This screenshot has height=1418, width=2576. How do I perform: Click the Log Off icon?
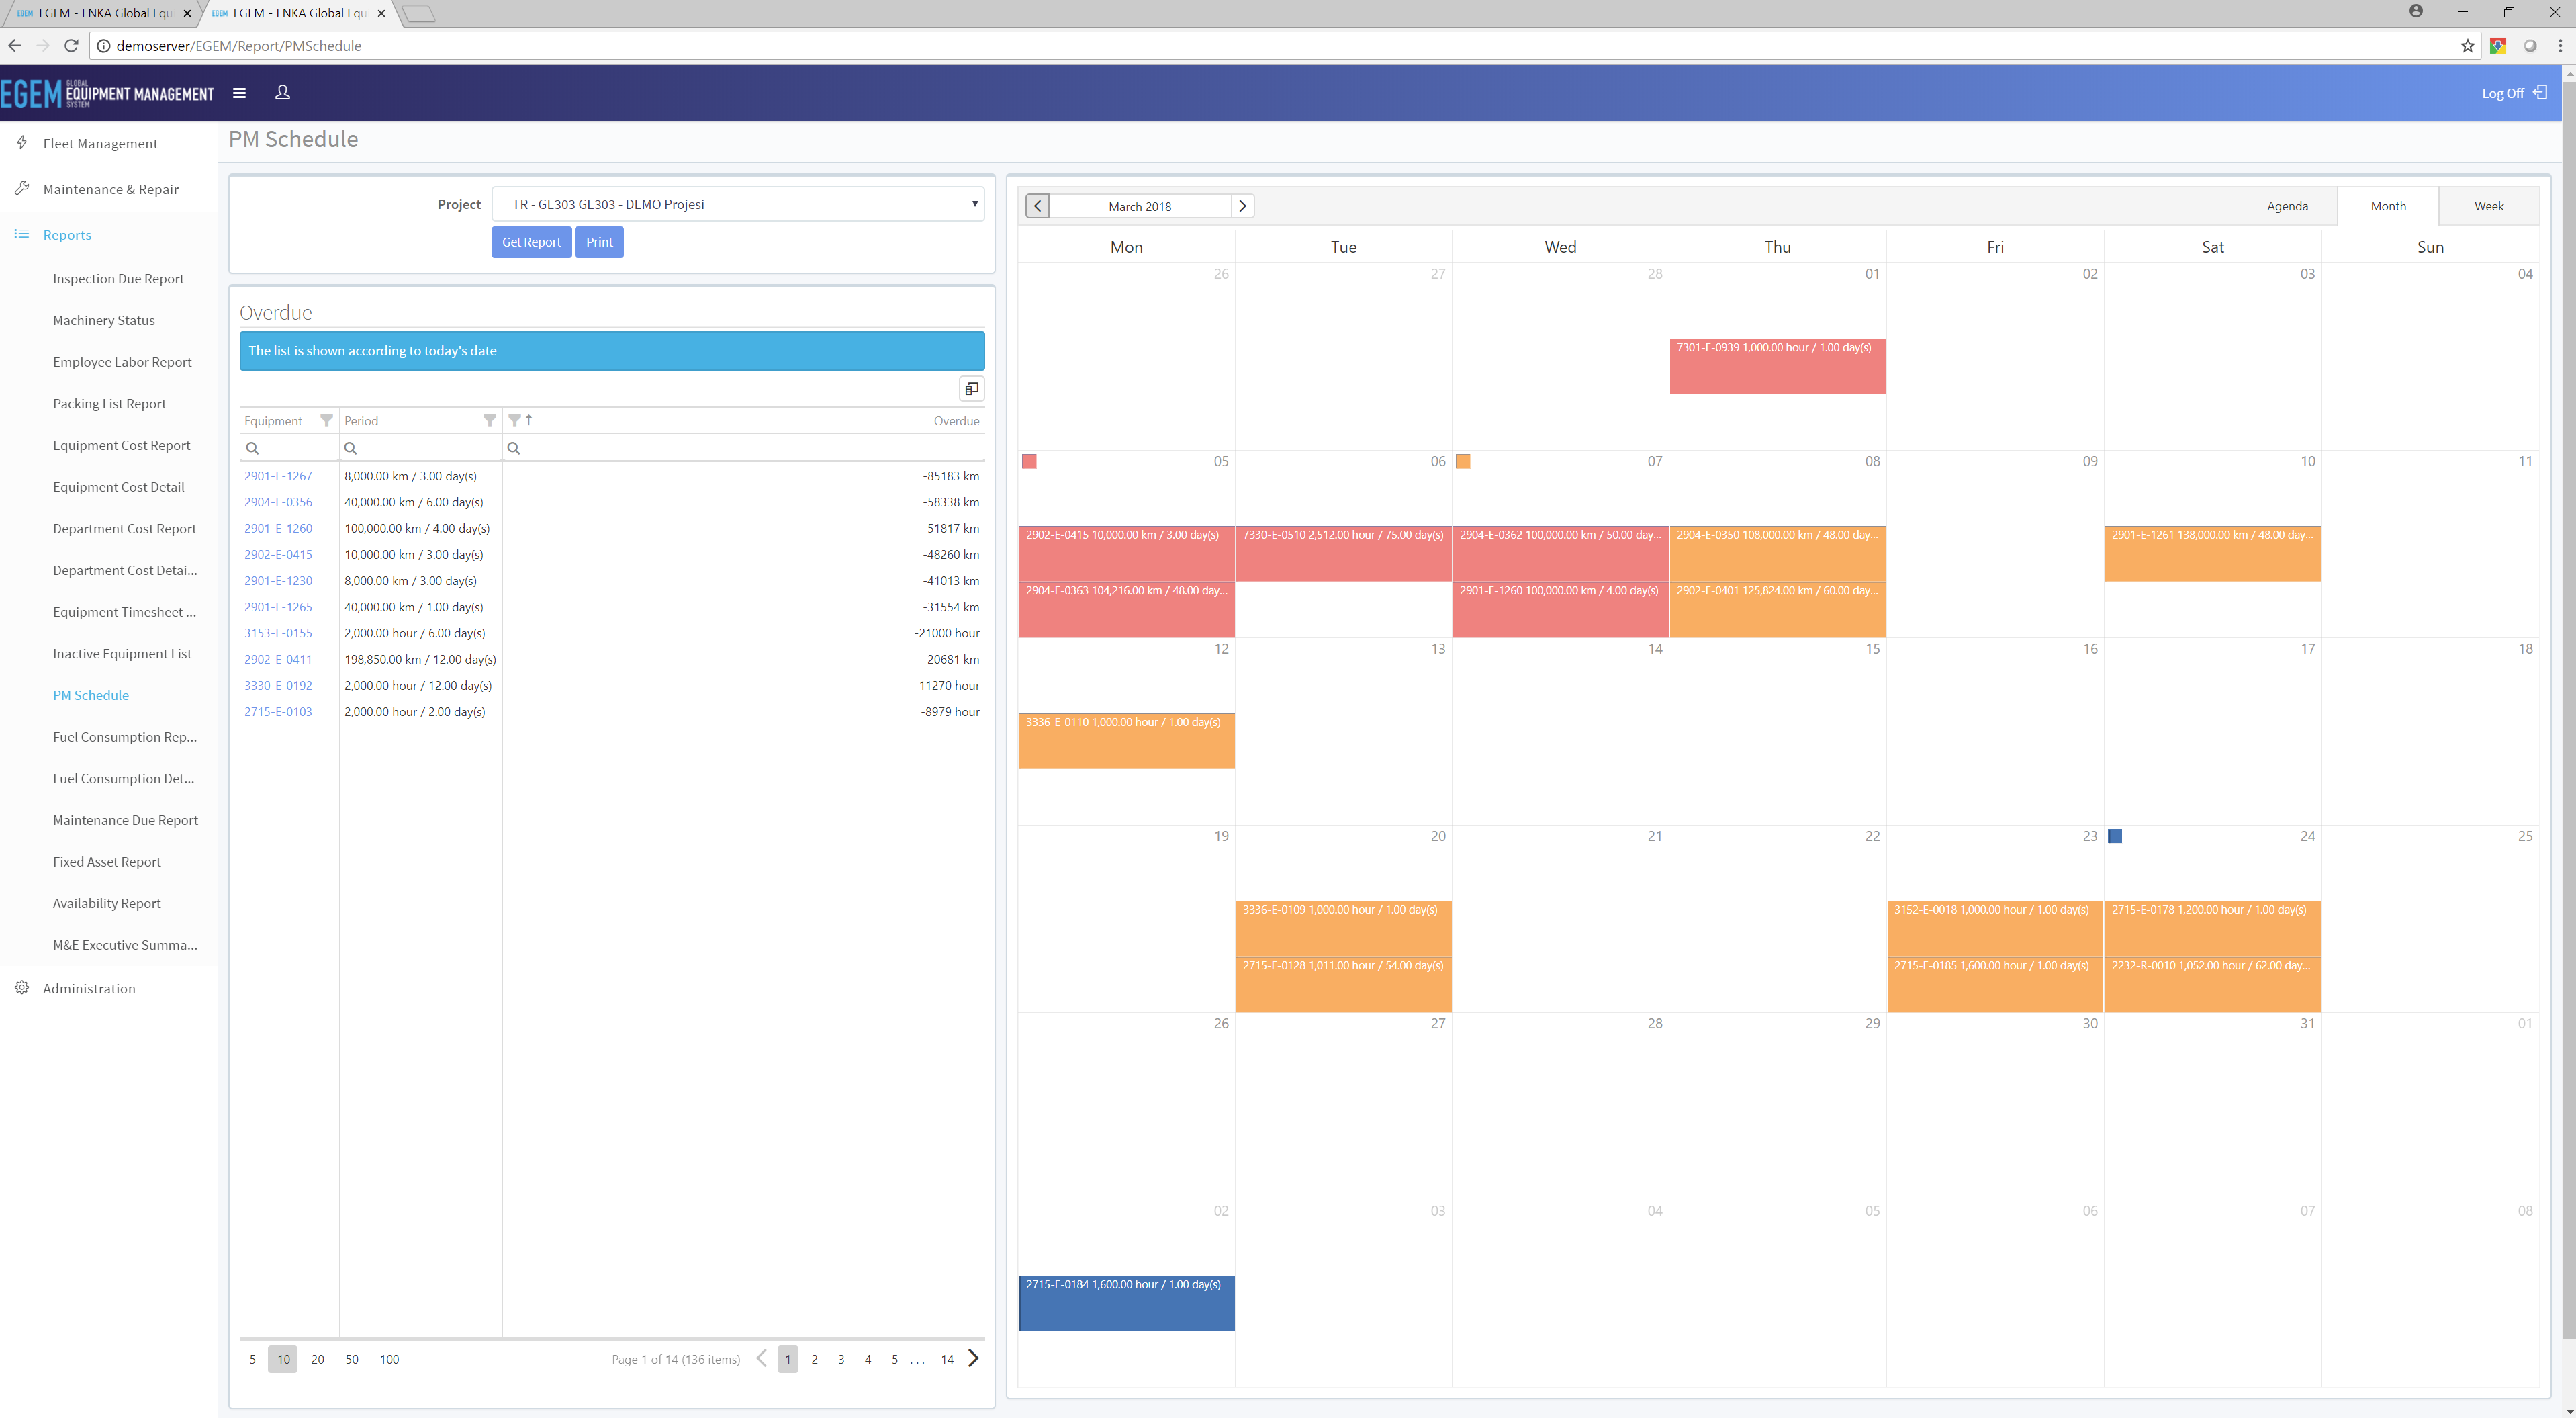coord(2540,92)
